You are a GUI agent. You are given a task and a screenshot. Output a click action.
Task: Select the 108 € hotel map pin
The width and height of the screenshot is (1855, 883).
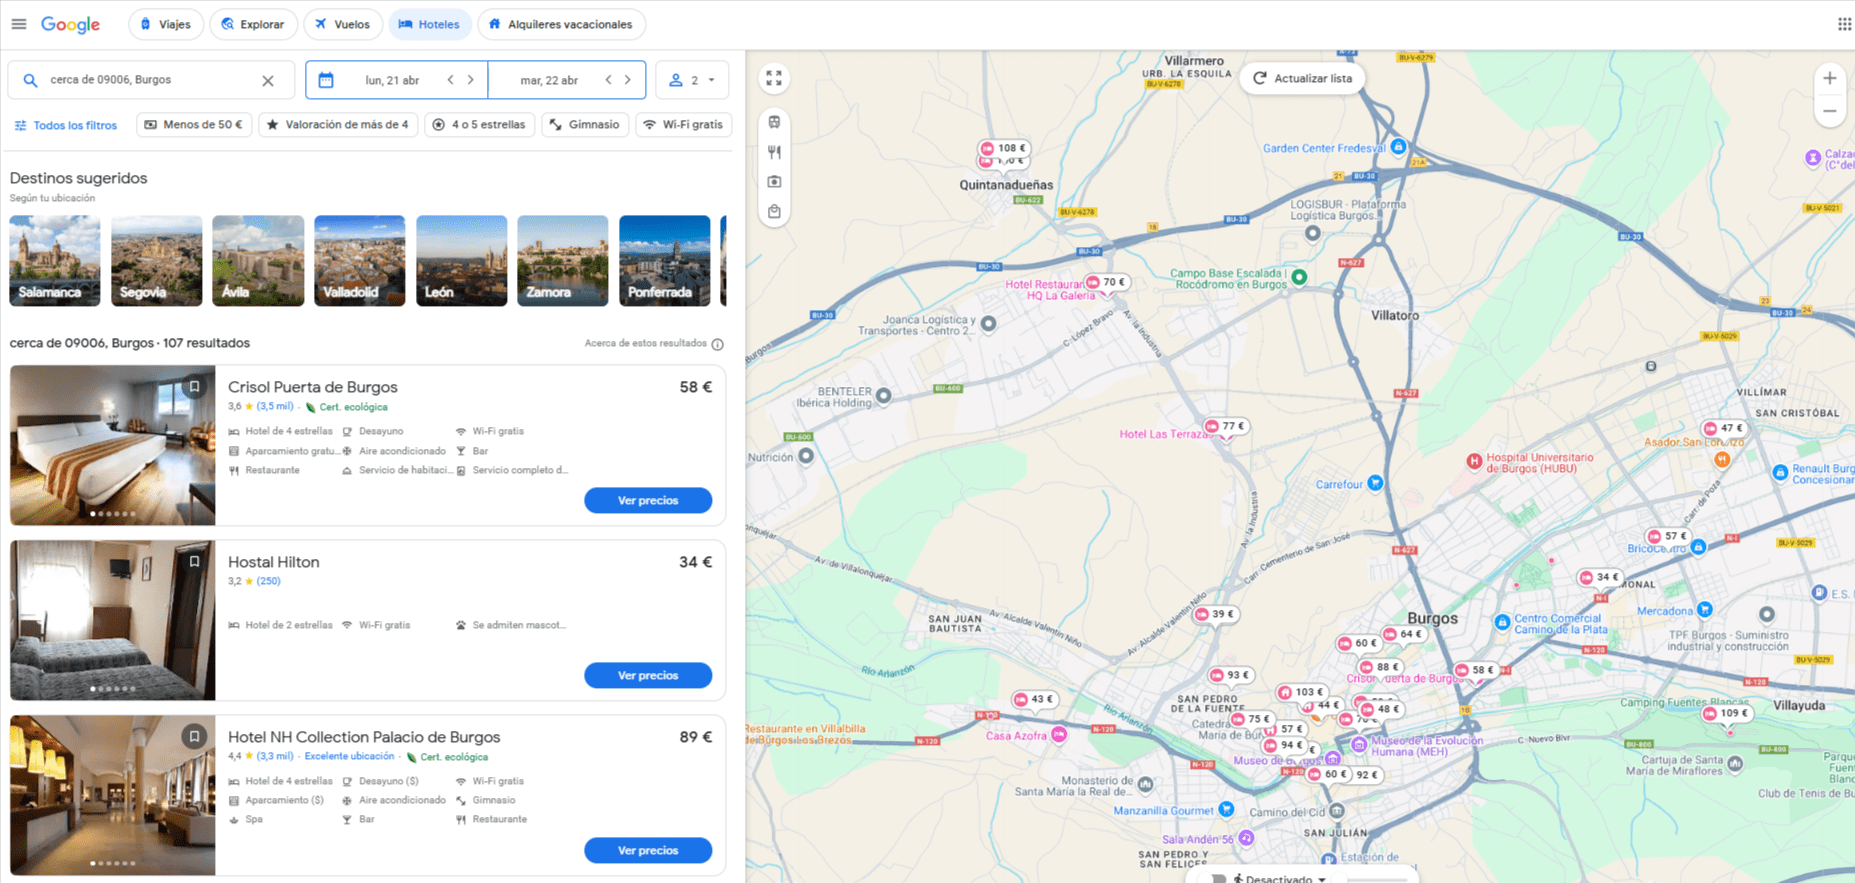click(x=1005, y=148)
